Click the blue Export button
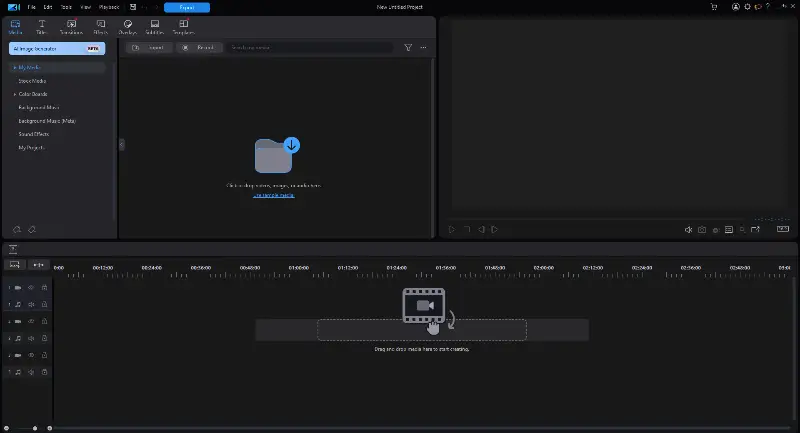Screen dimensions: 800x433 coord(187,7)
